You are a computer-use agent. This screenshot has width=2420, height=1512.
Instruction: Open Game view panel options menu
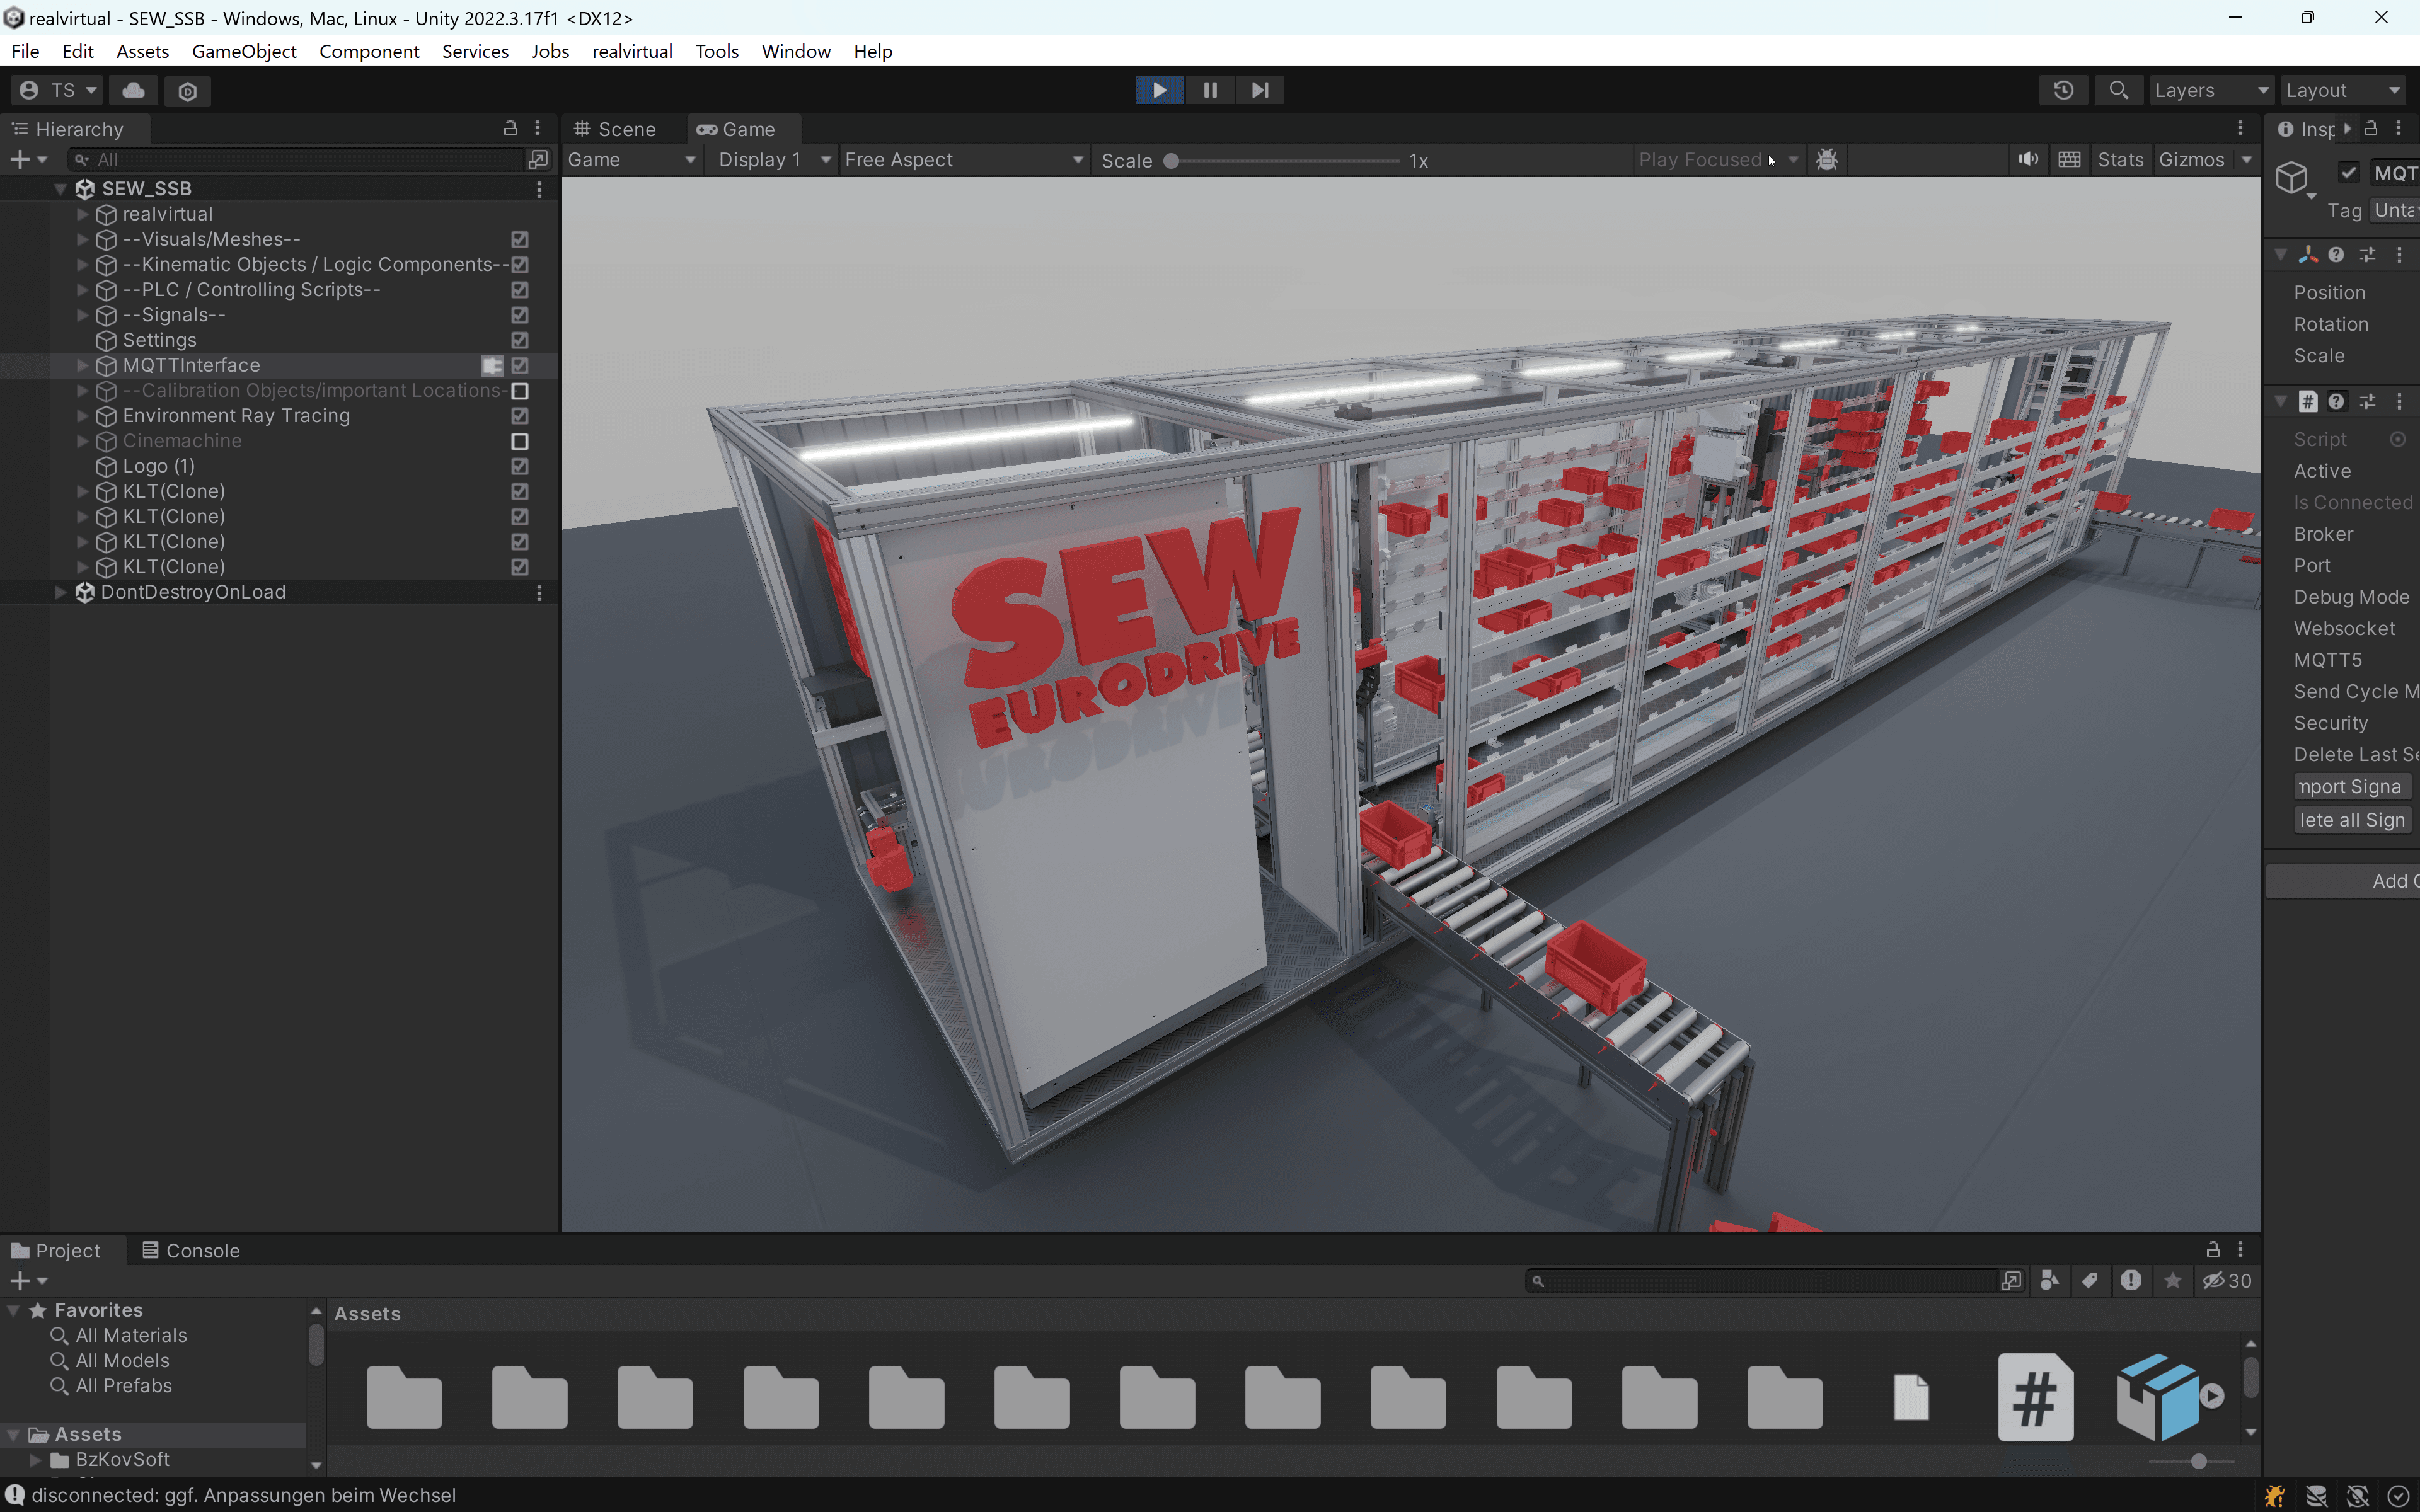(2240, 128)
